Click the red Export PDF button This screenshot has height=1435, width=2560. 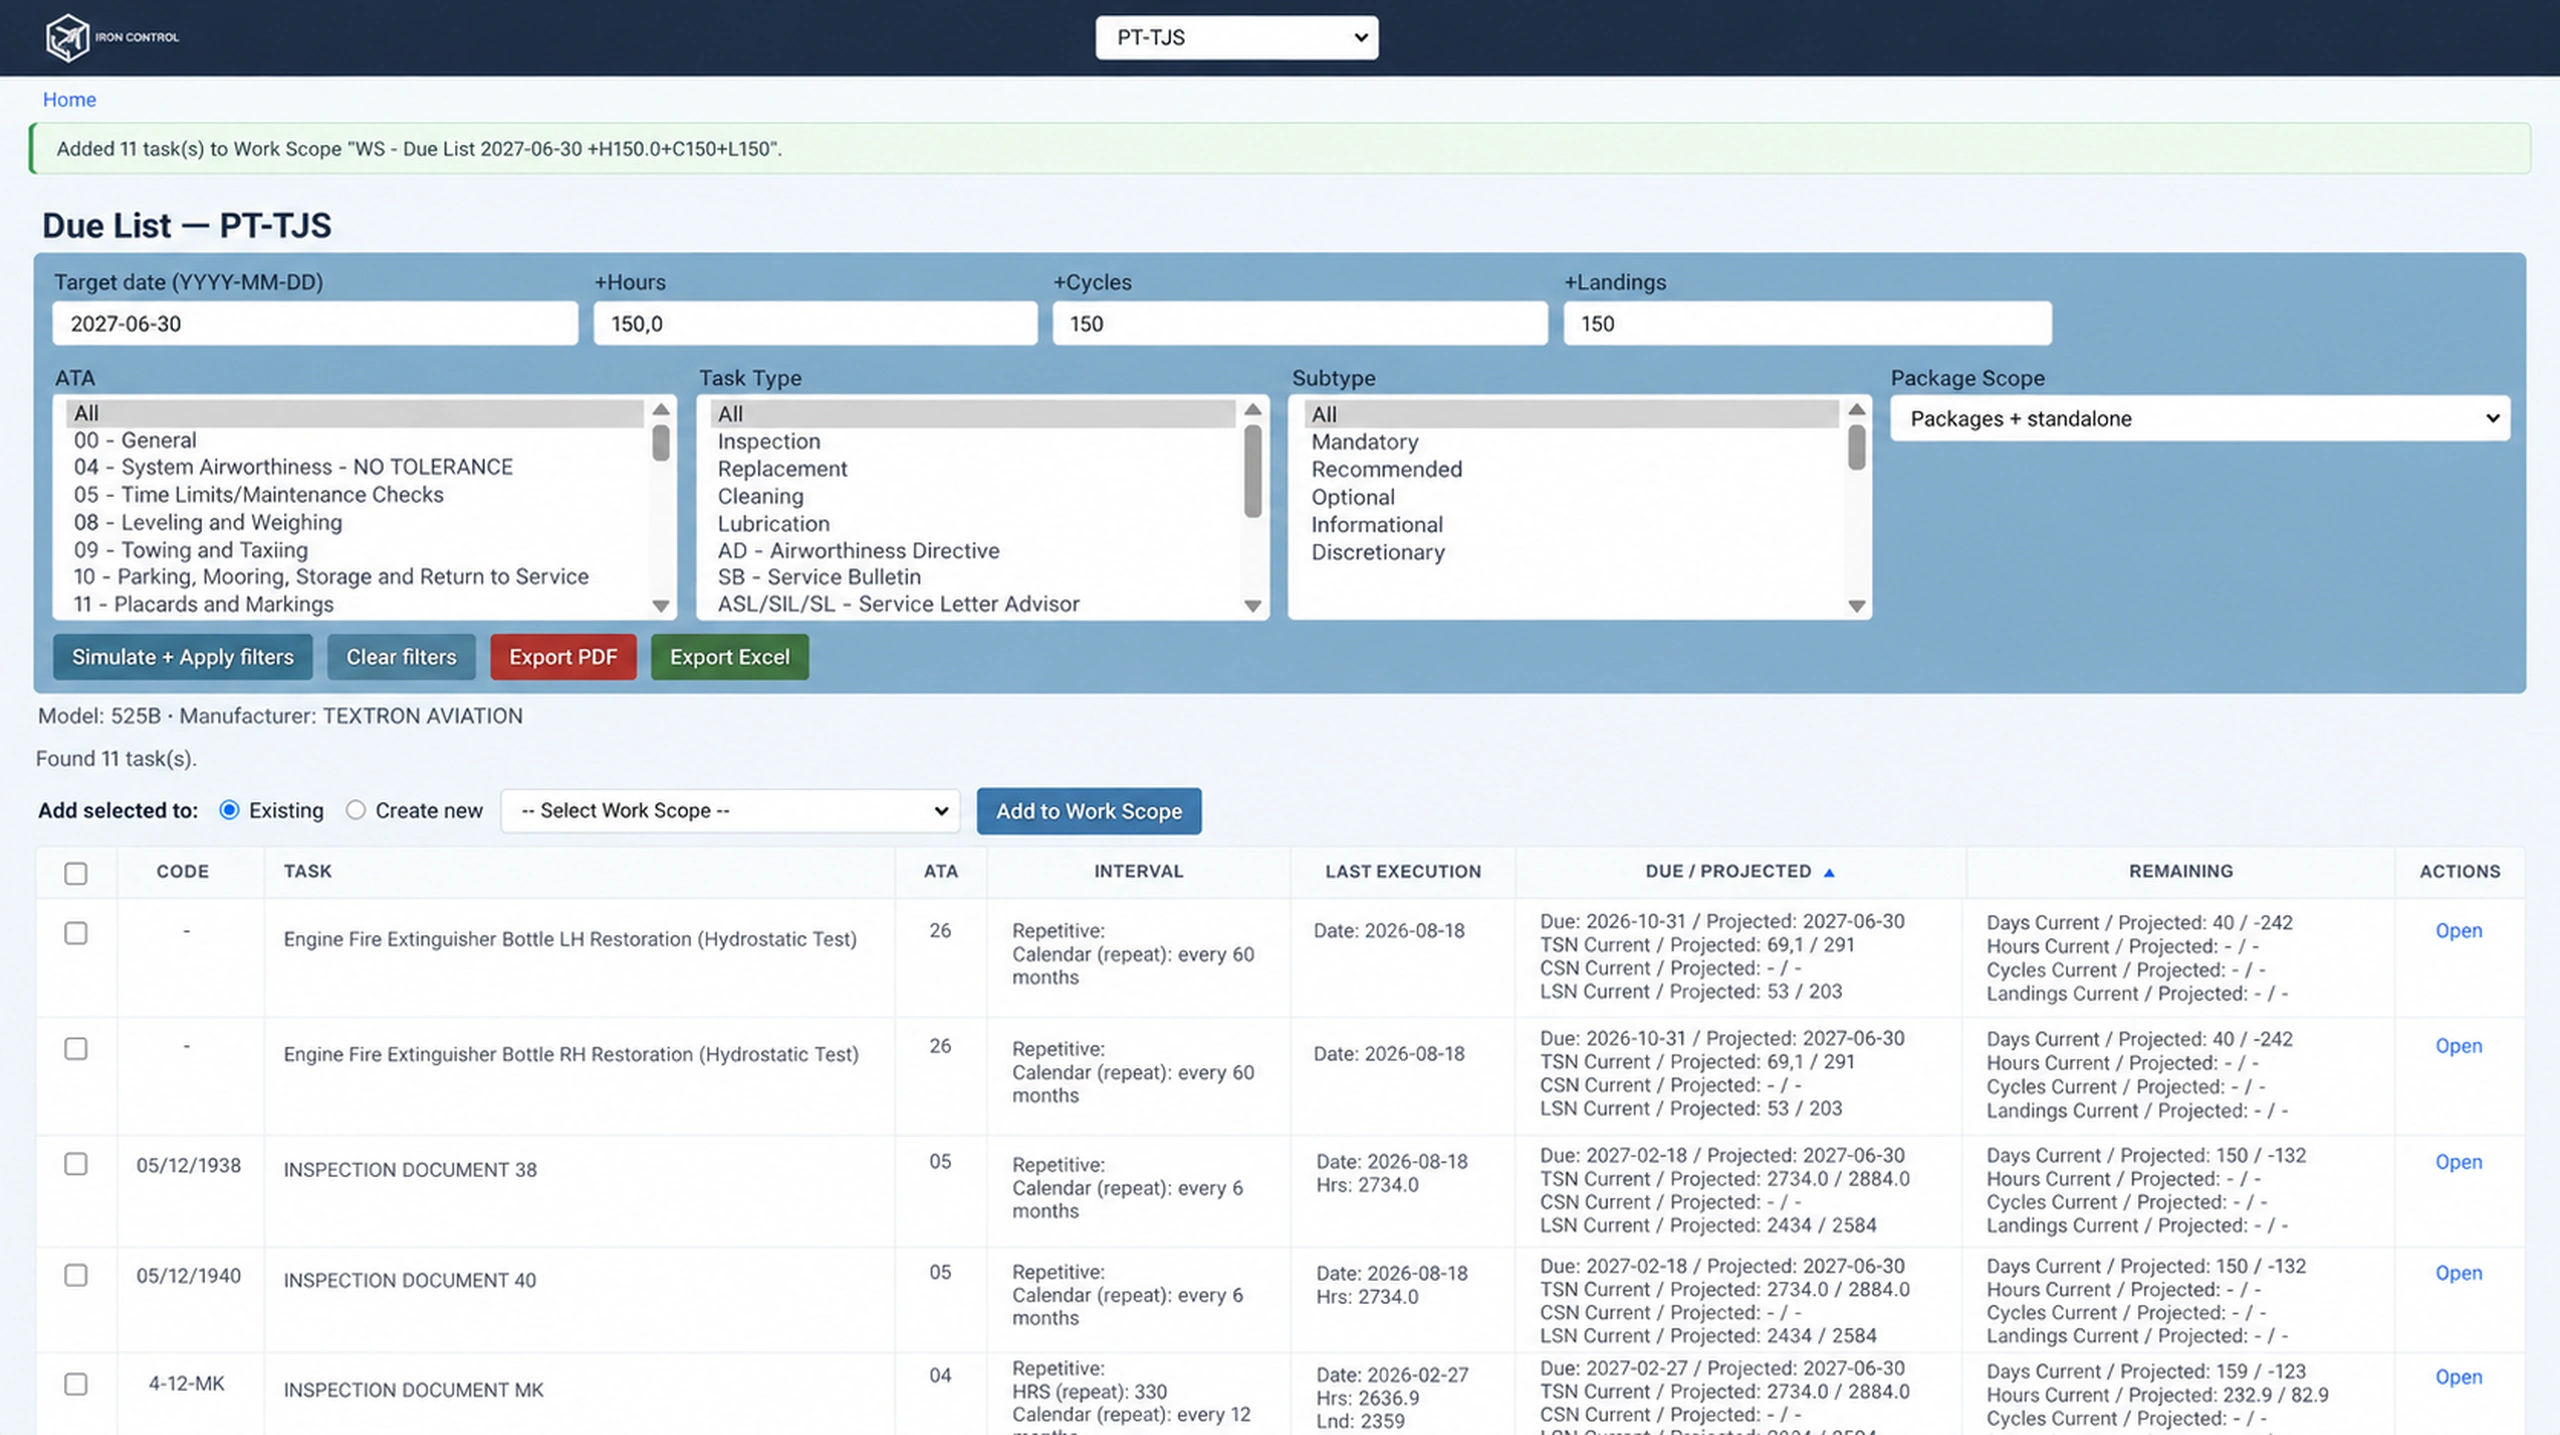click(x=563, y=657)
